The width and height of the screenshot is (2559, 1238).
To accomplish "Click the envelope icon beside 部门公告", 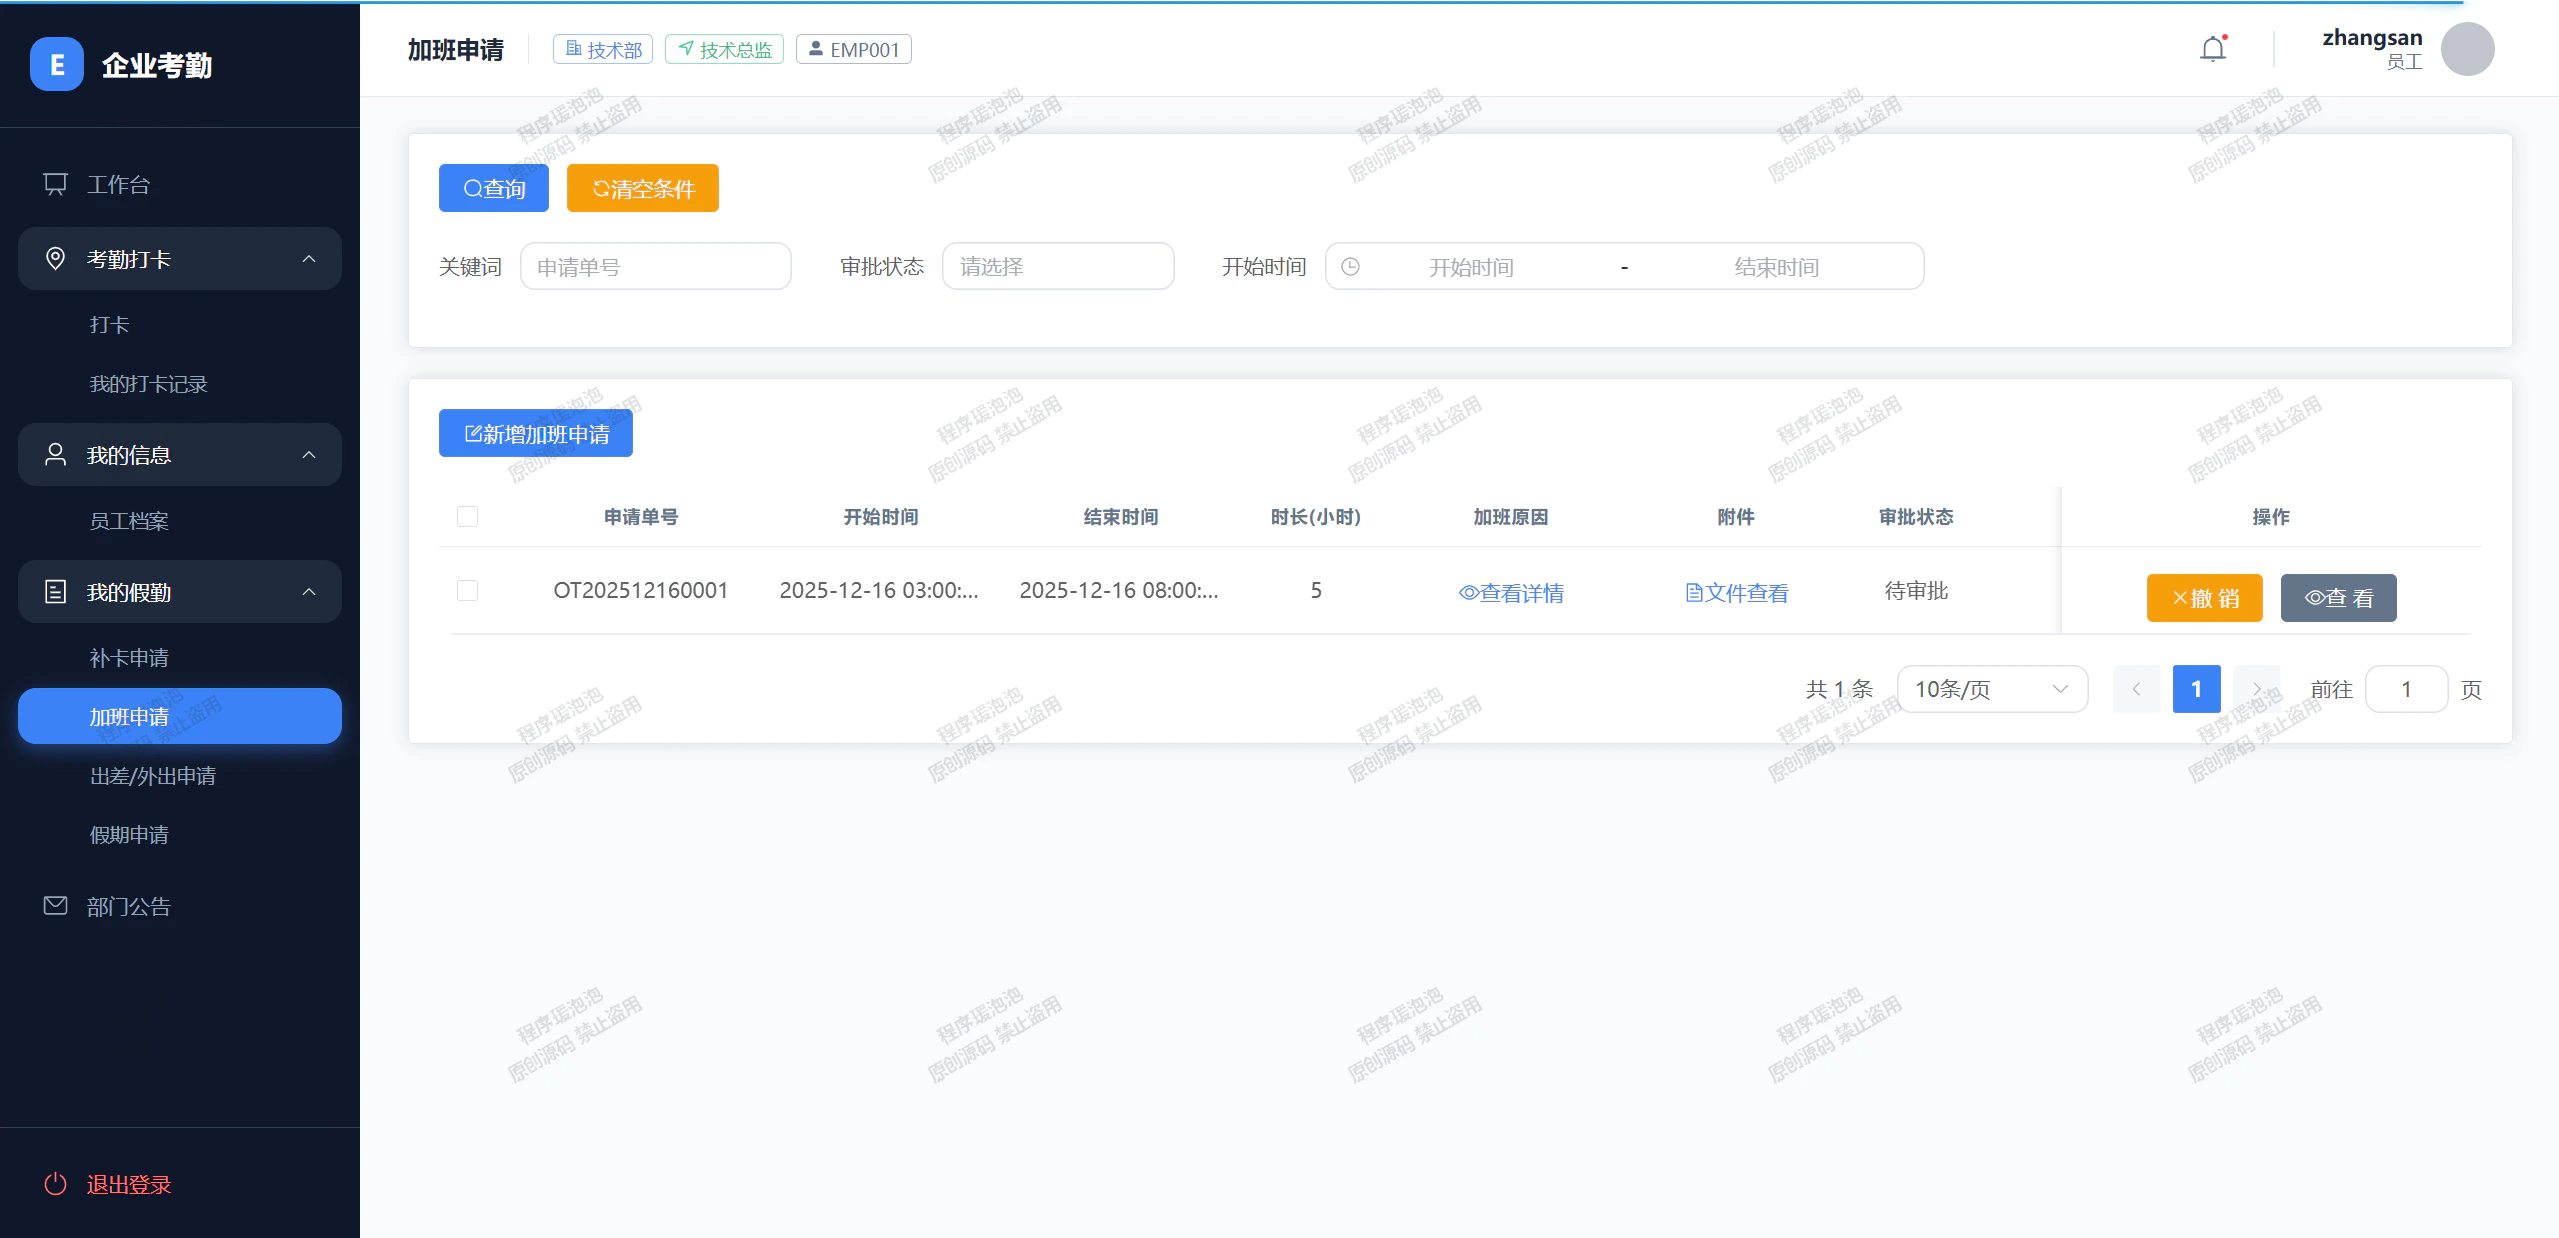I will [x=56, y=906].
